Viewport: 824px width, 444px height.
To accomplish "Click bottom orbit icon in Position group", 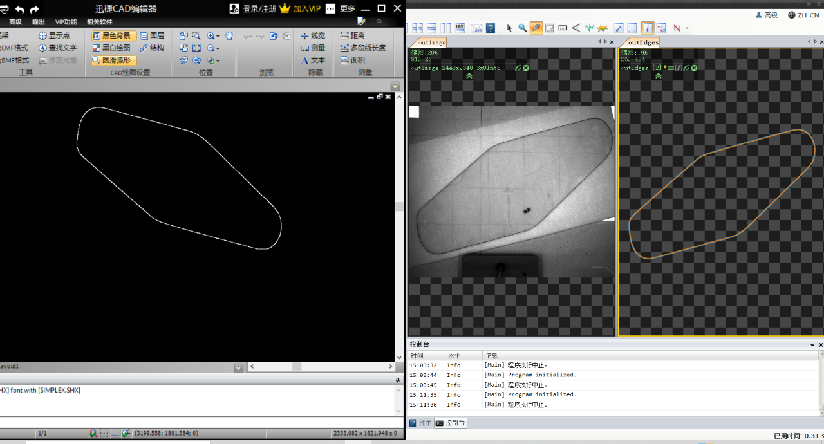I will (196, 60).
